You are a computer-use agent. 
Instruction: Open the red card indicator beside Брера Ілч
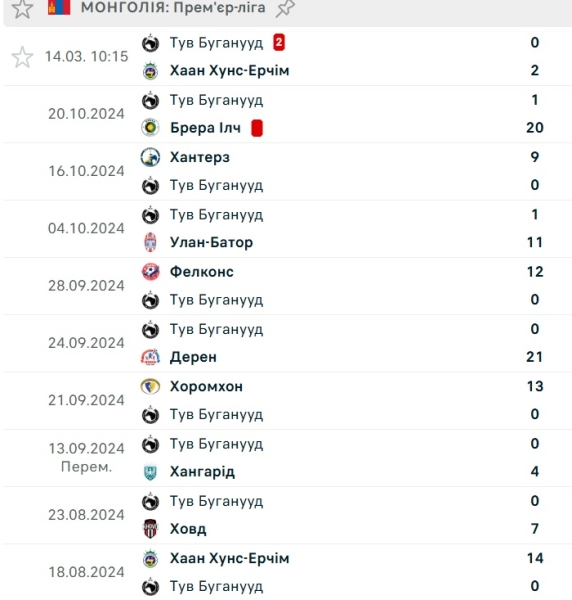(257, 128)
